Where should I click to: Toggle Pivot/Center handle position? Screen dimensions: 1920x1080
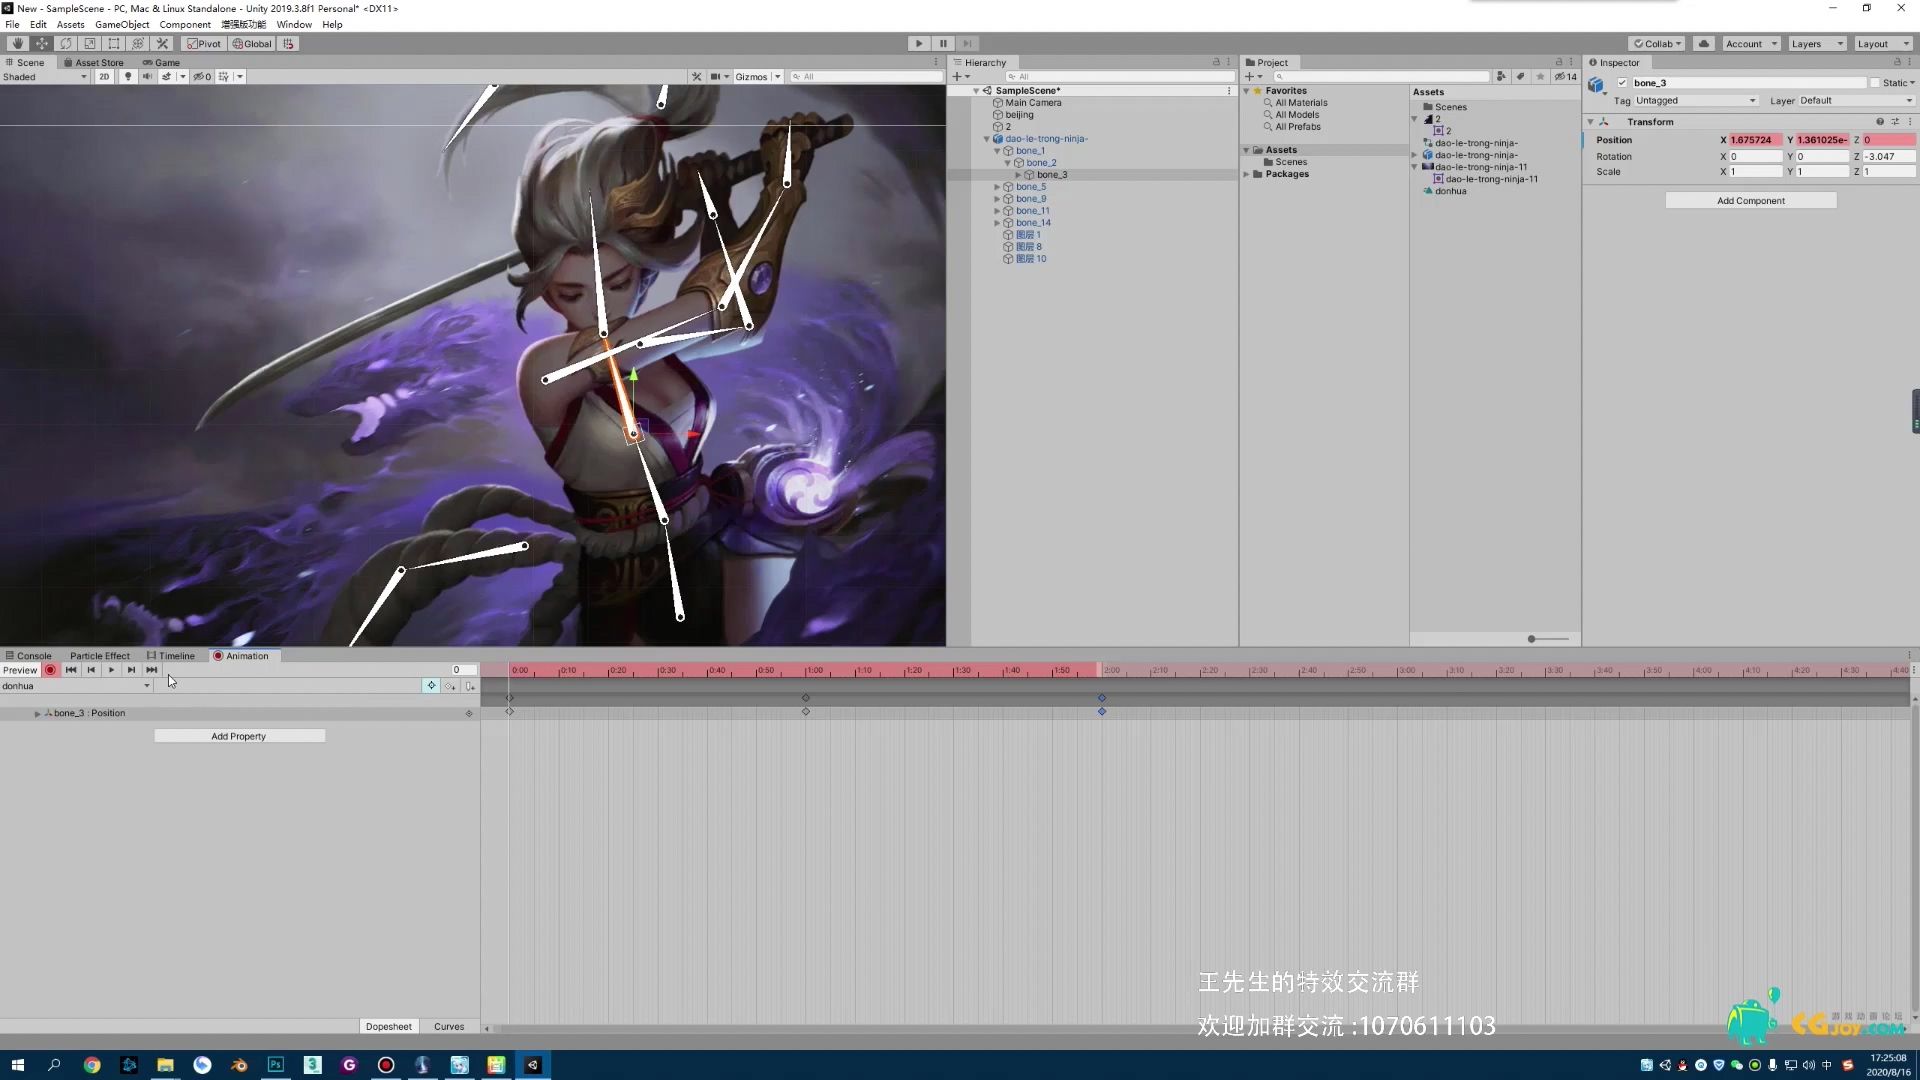[x=205, y=44]
